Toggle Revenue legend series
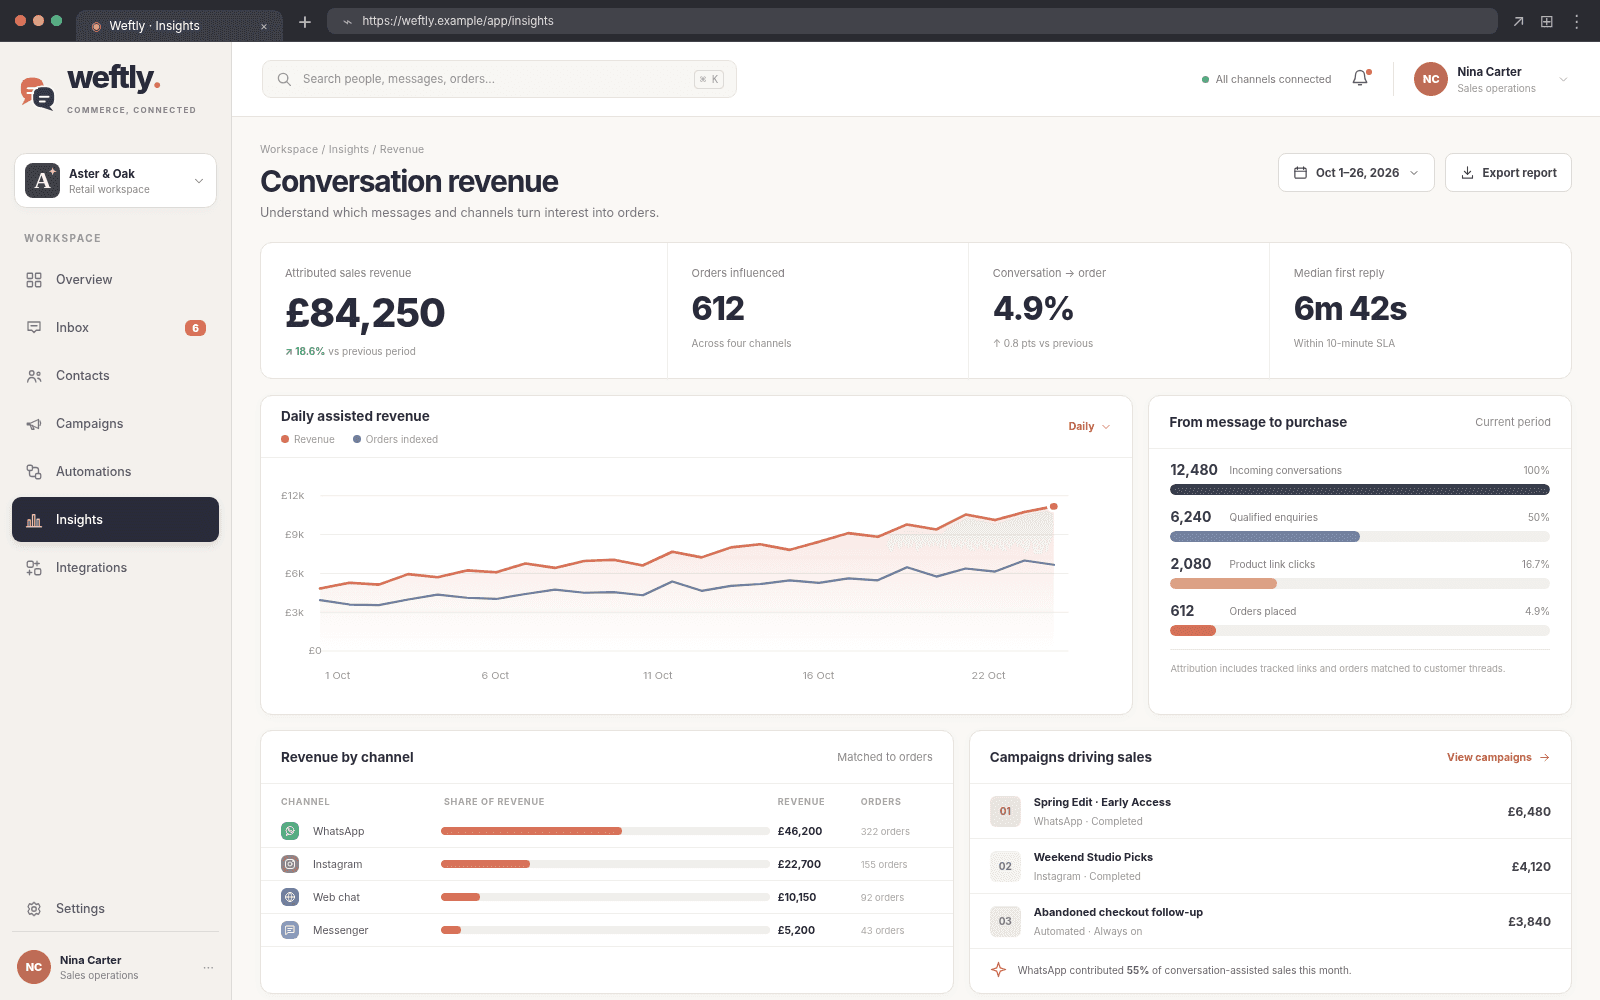This screenshot has width=1600, height=1000. coord(308,440)
